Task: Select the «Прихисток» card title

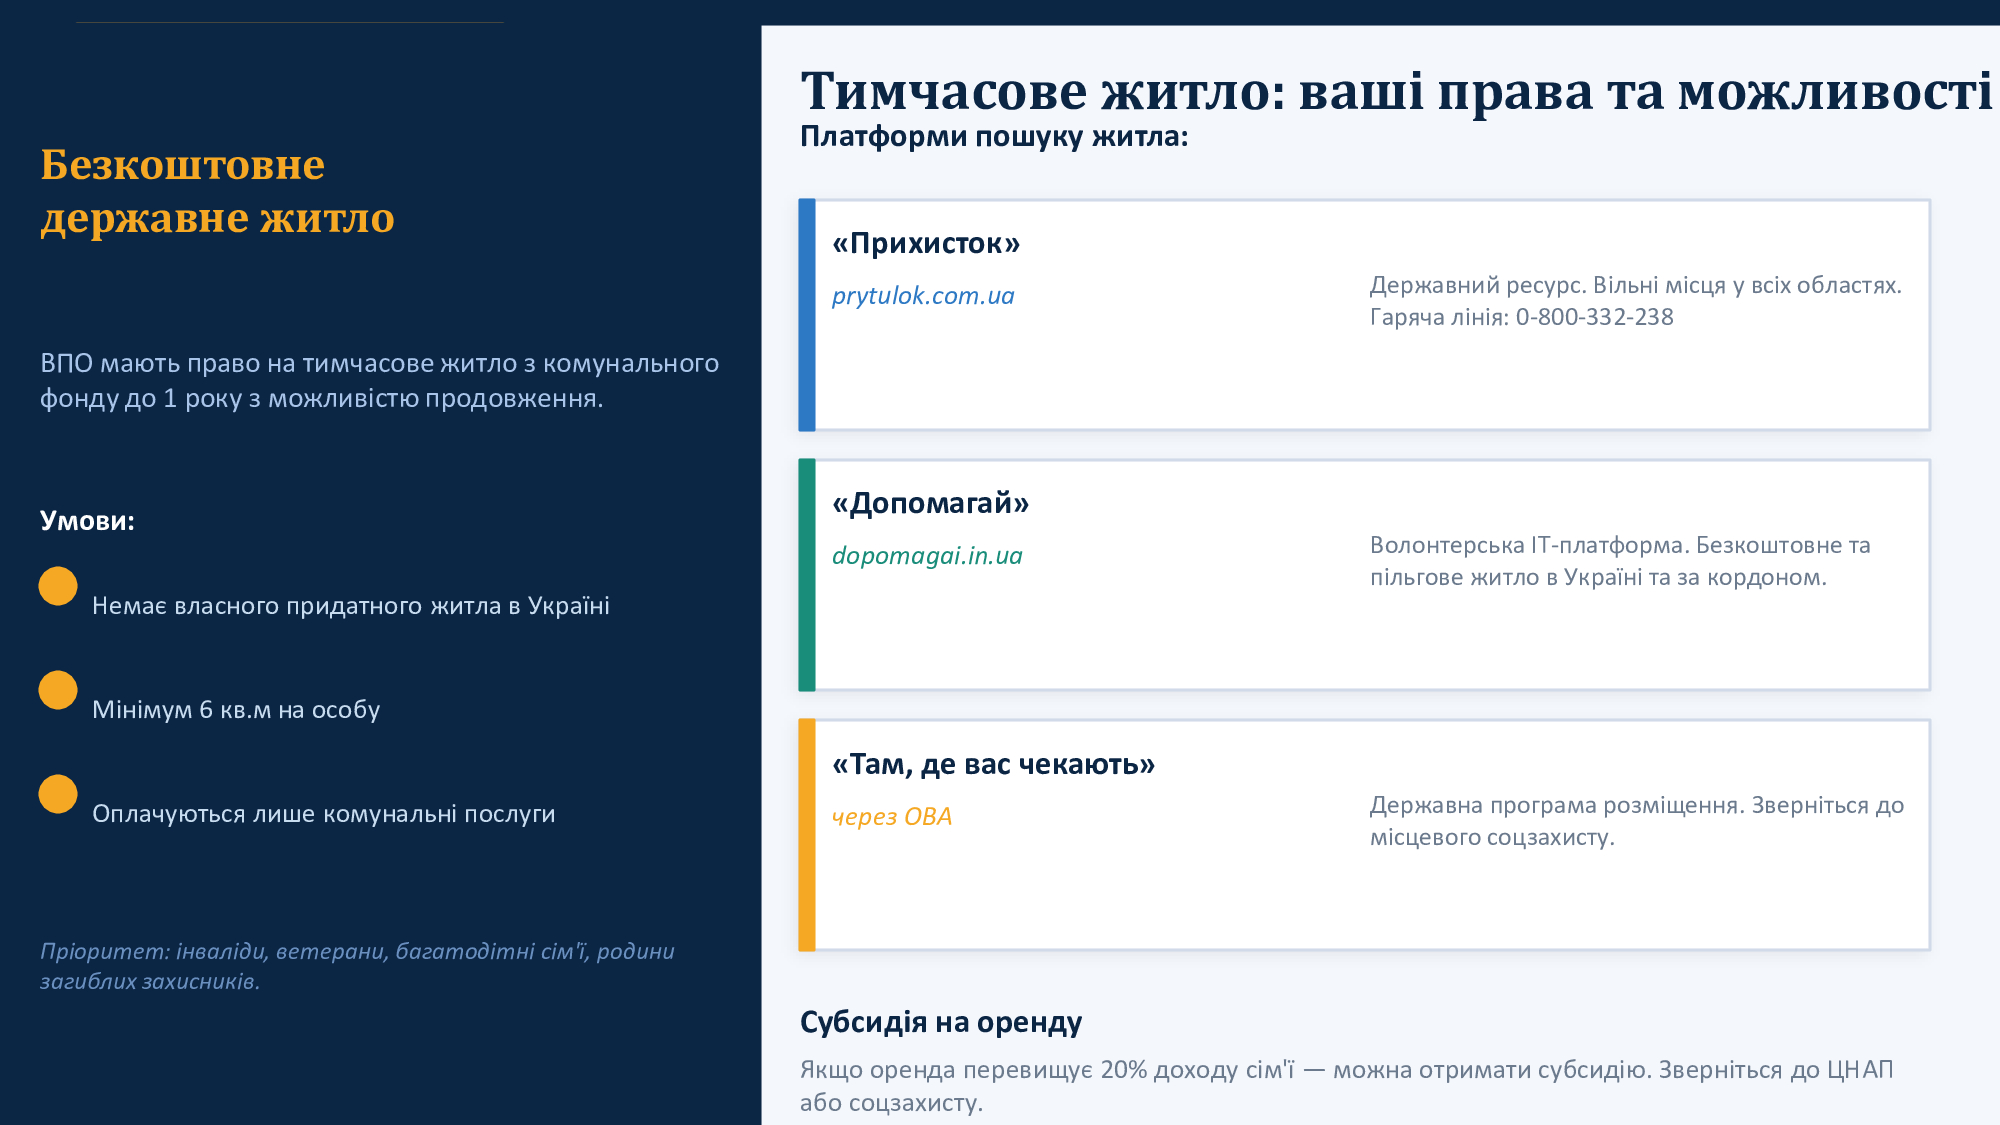Action: 926,243
